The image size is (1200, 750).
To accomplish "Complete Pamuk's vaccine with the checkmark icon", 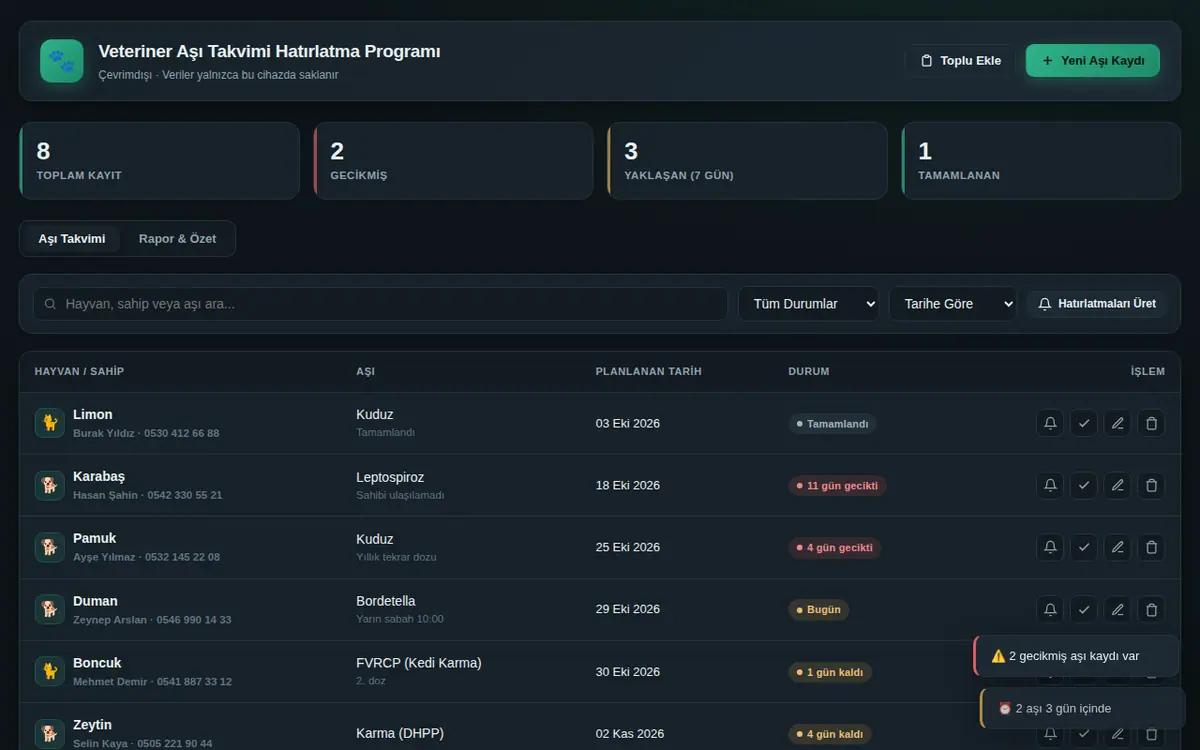I will [x=1084, y=547].
